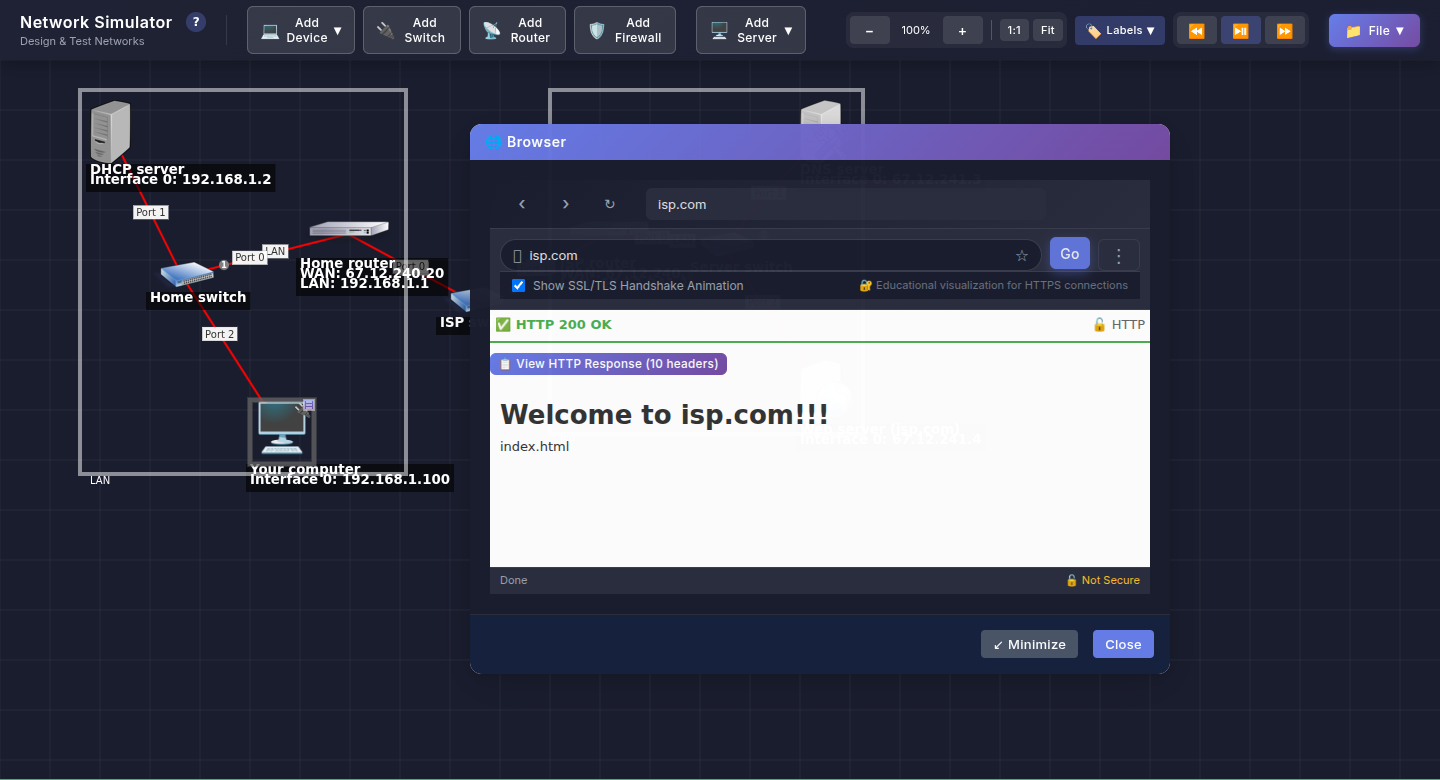Zoom in with the plus button
Viewport: 1440px width, 780px height.
click(x=962, y=30)
